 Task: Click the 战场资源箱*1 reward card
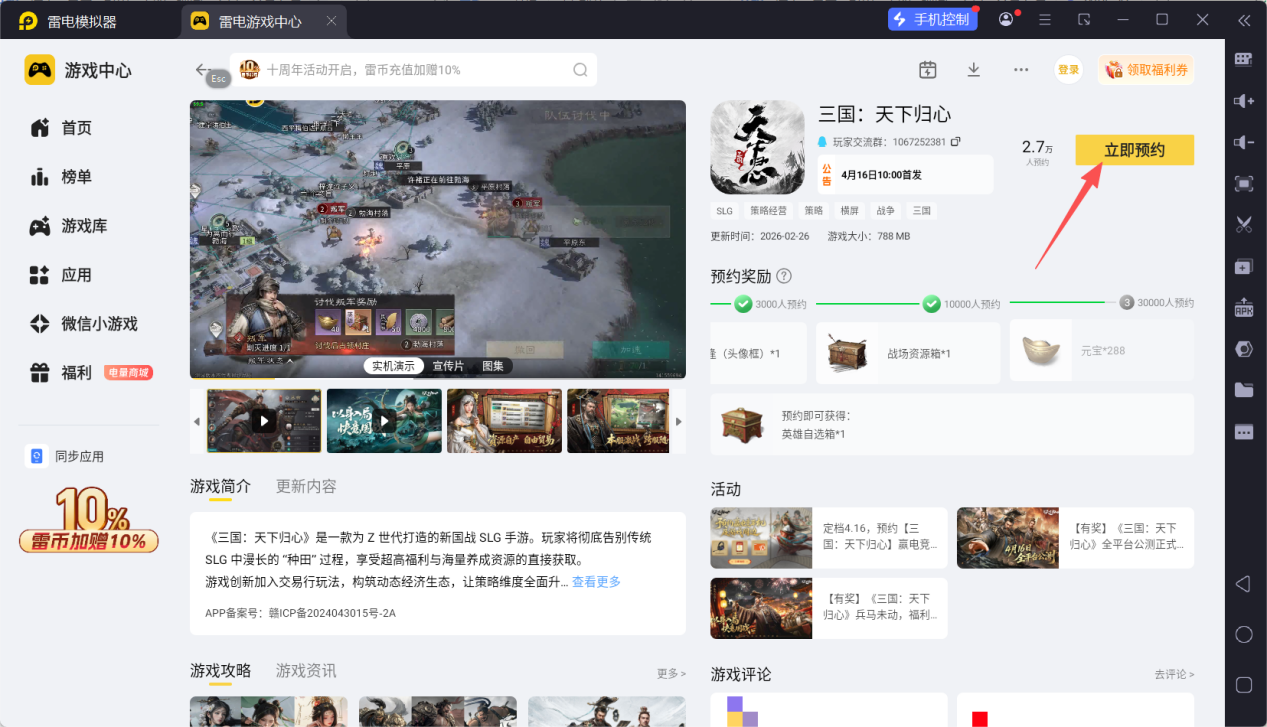point(908,353)
